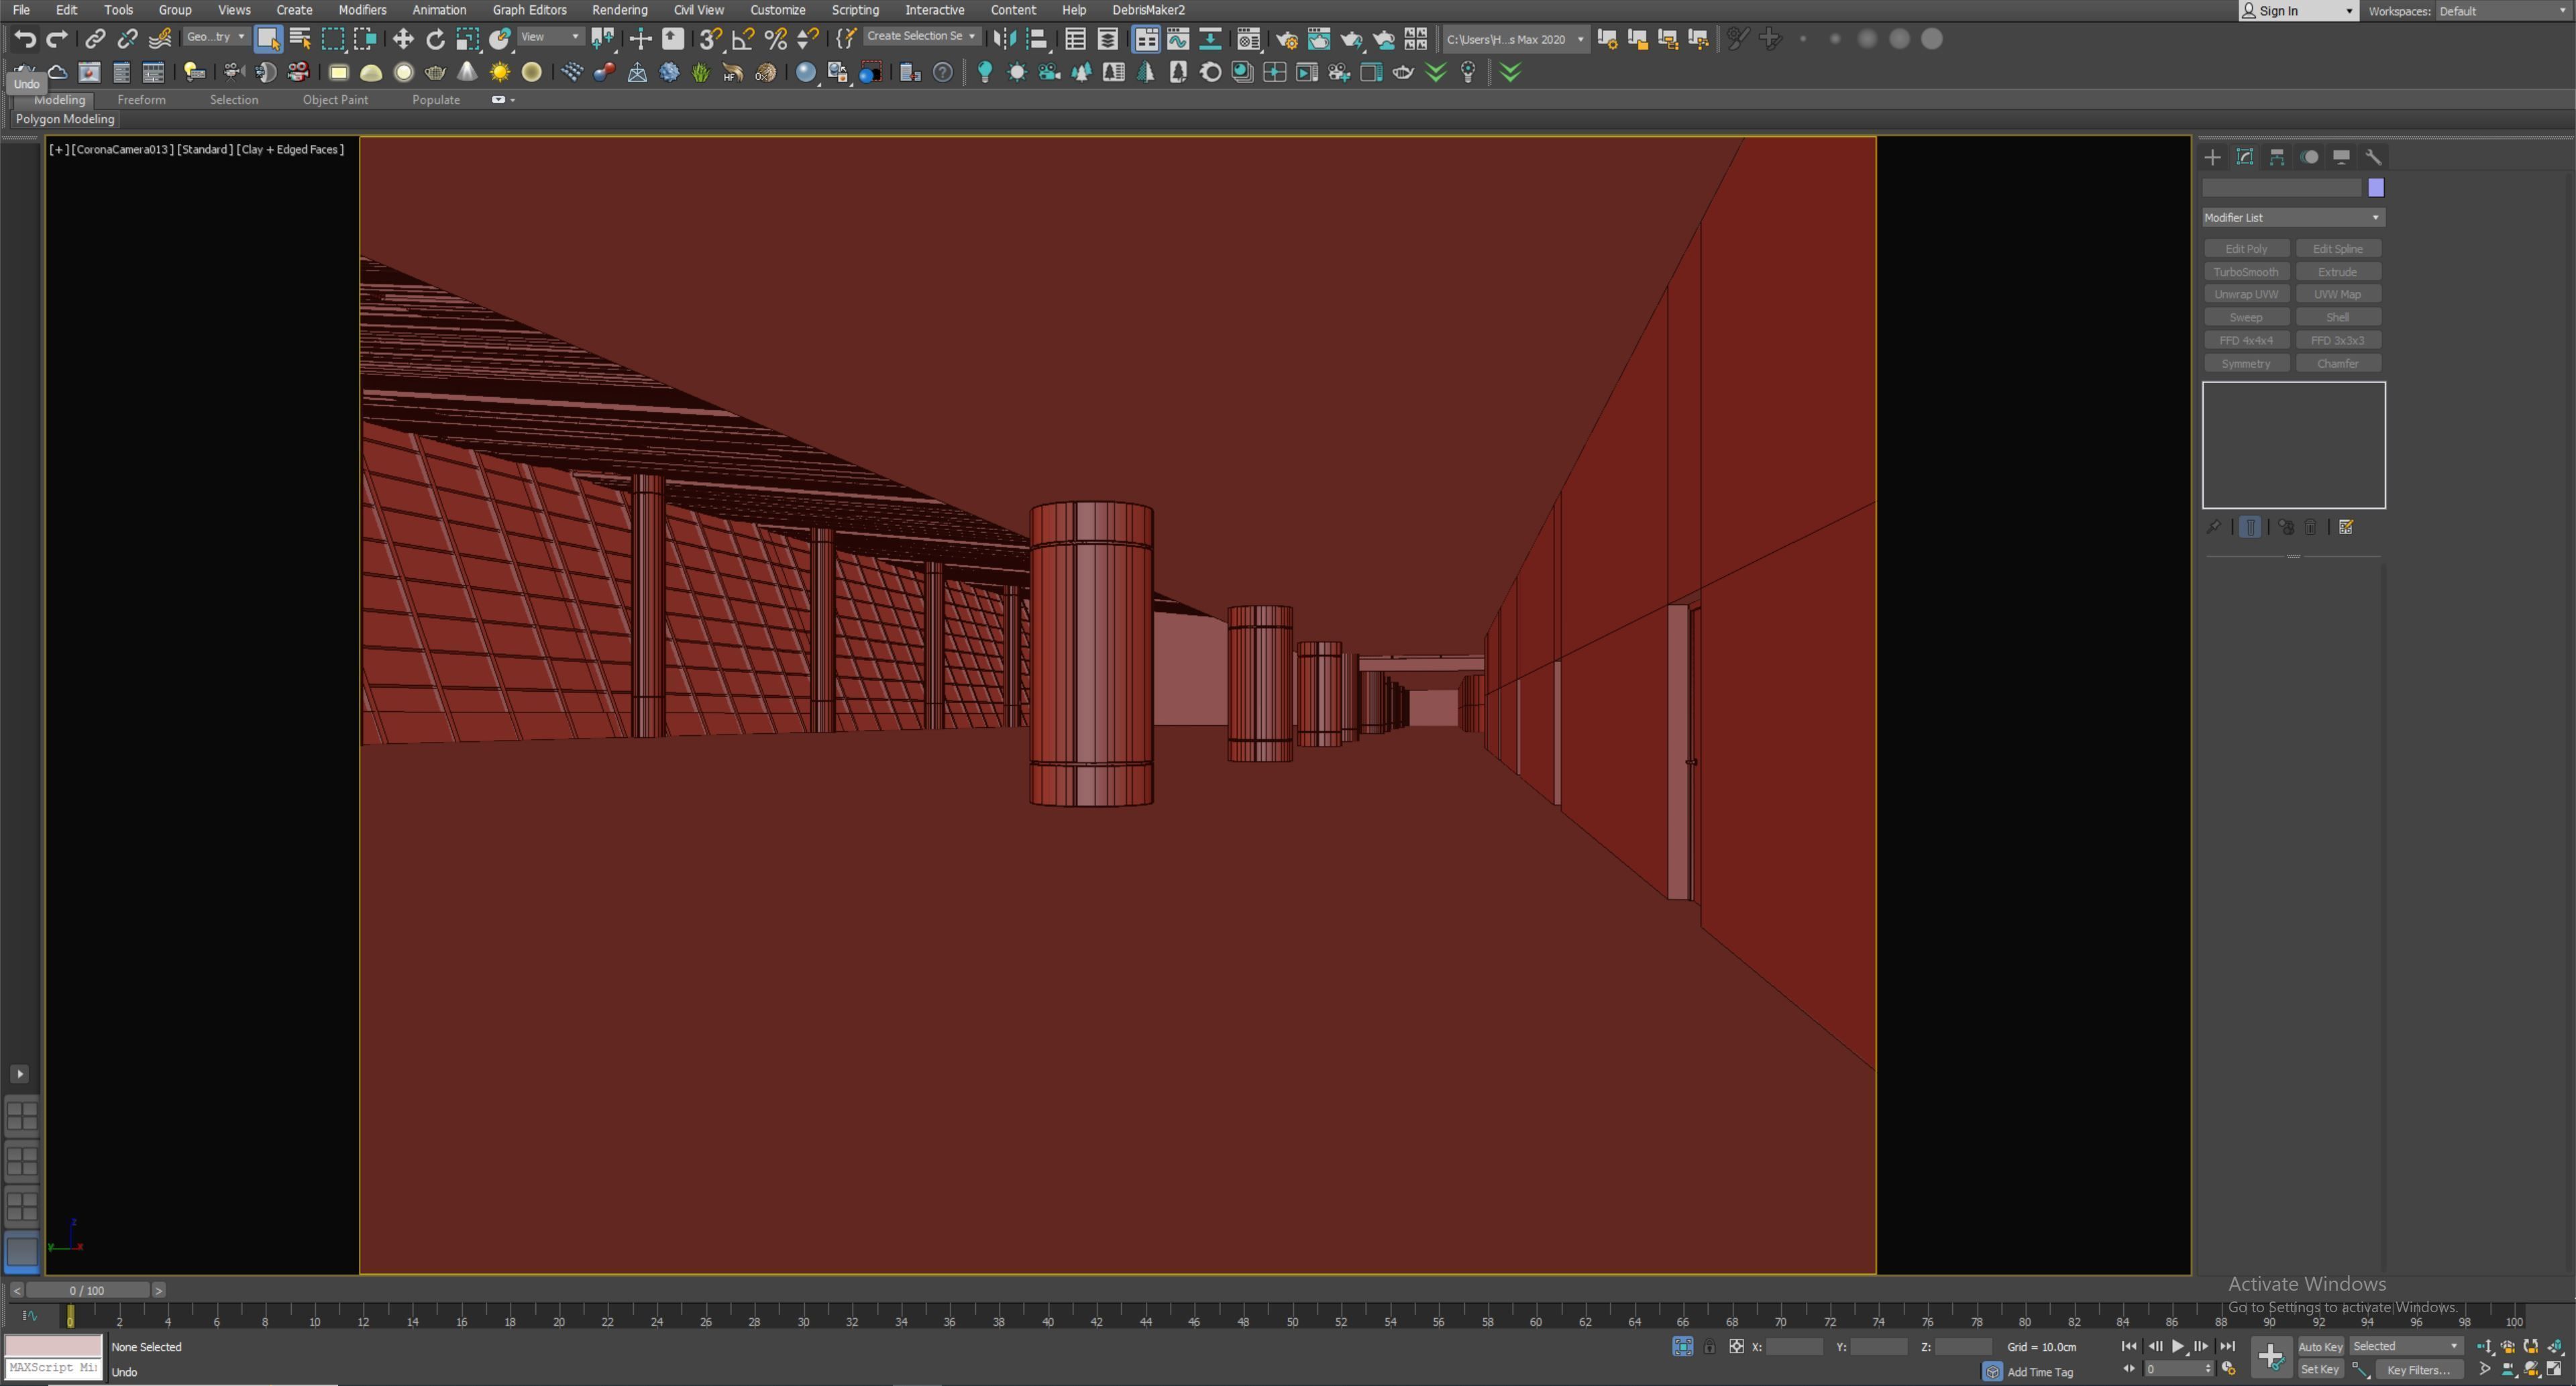The image size is (2576, 1386).
Task: Click the pink MAXScript listener swatch
Action: click(54, 1346)
